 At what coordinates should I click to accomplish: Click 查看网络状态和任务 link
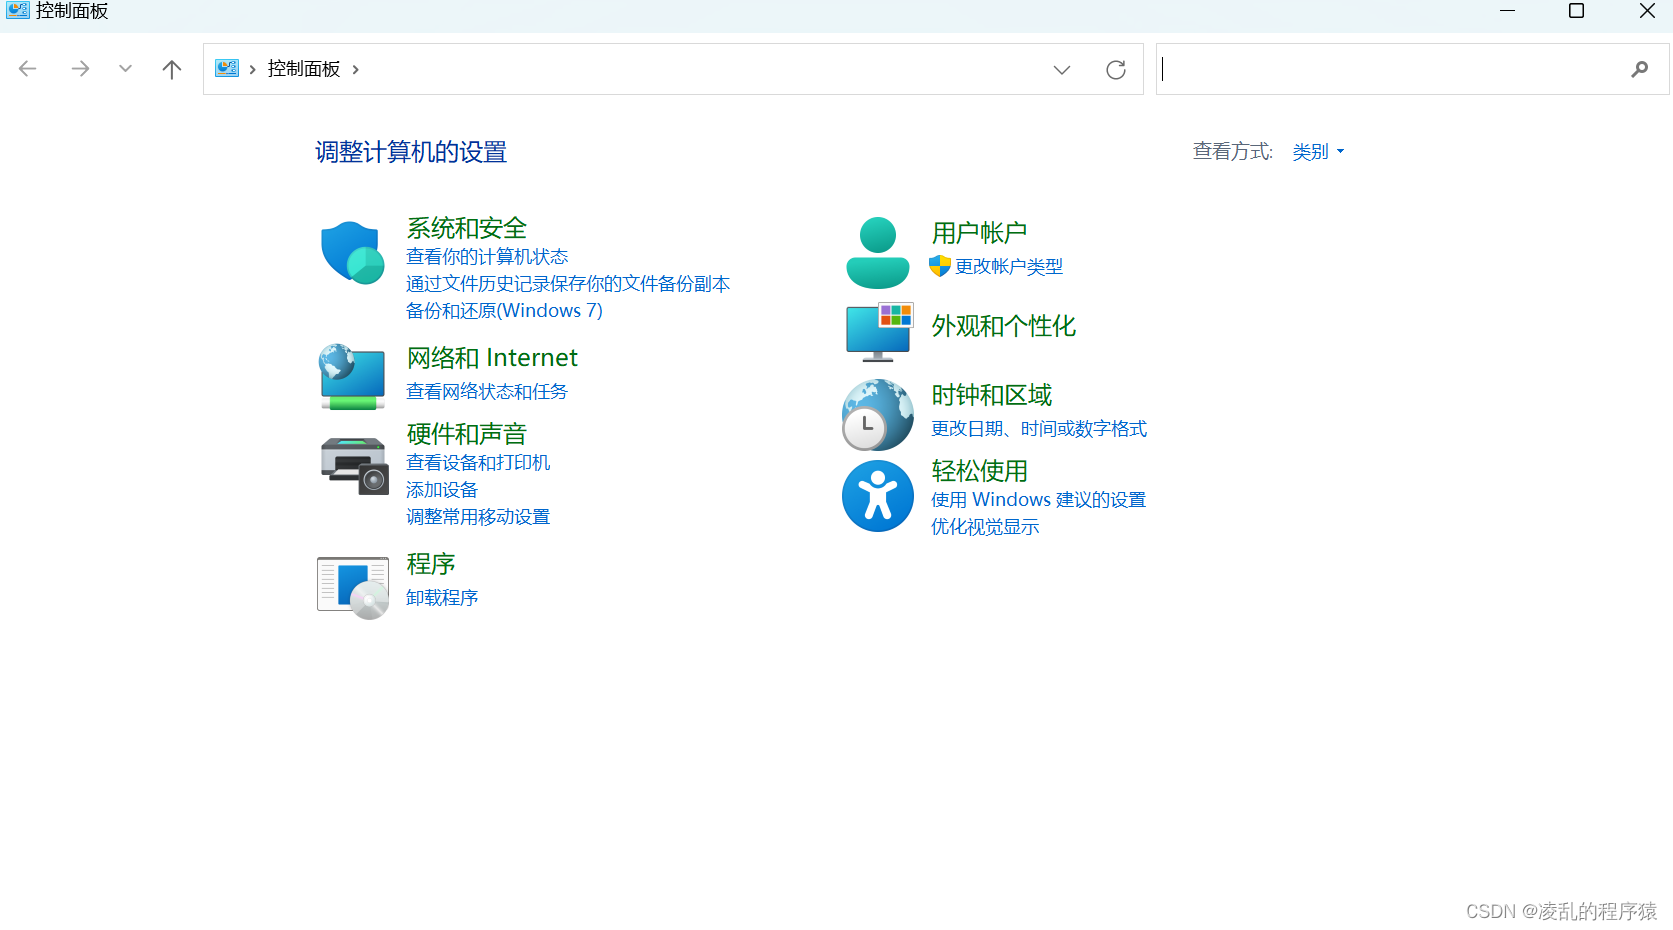(x=487, y=392)
